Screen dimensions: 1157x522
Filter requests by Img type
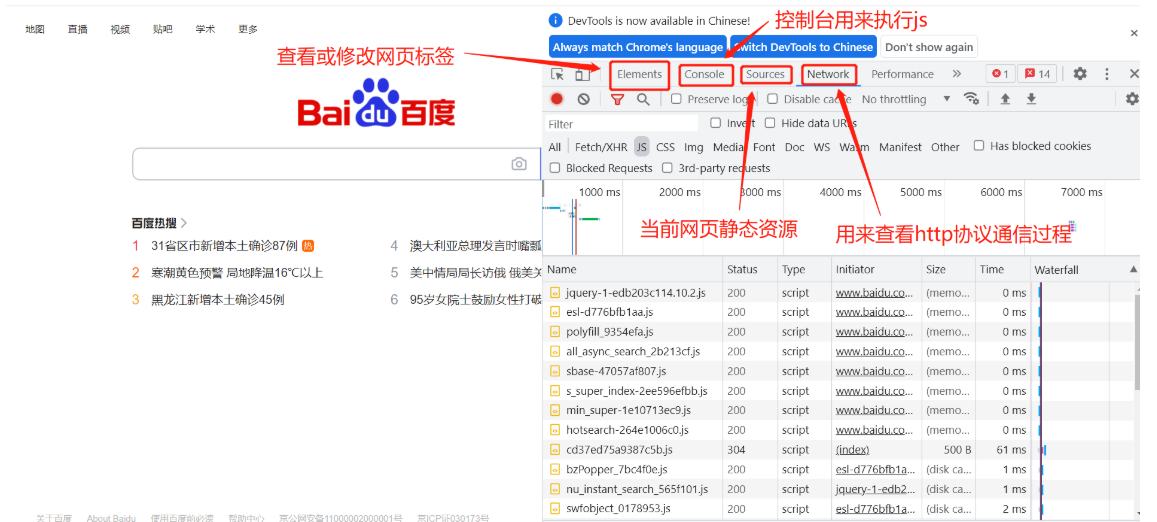[x=694, y=147]
